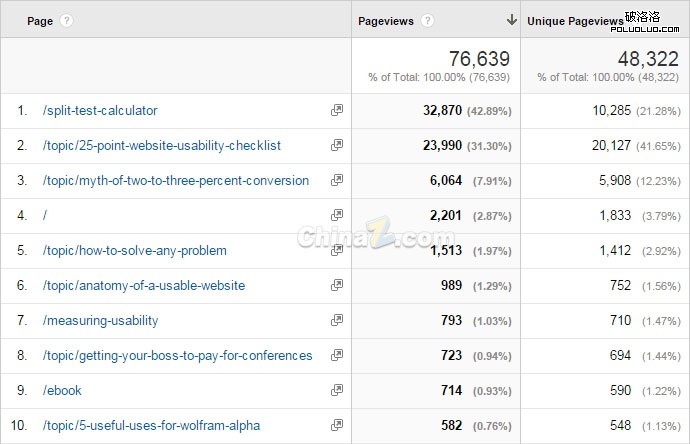Click external link icon for anatomy-of-a-usable-website
The height and width of the screenshot is (444, 690).
pos(337,286)
